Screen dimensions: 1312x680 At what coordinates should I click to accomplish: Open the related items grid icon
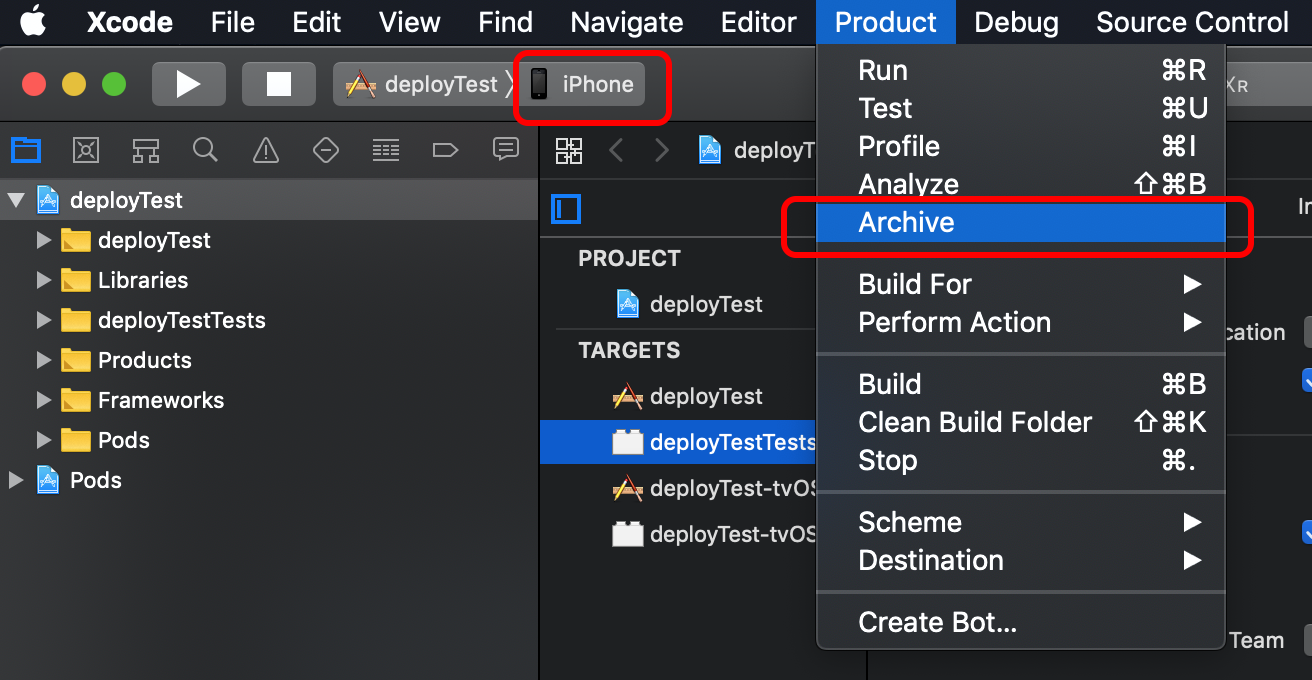[569, 151]
